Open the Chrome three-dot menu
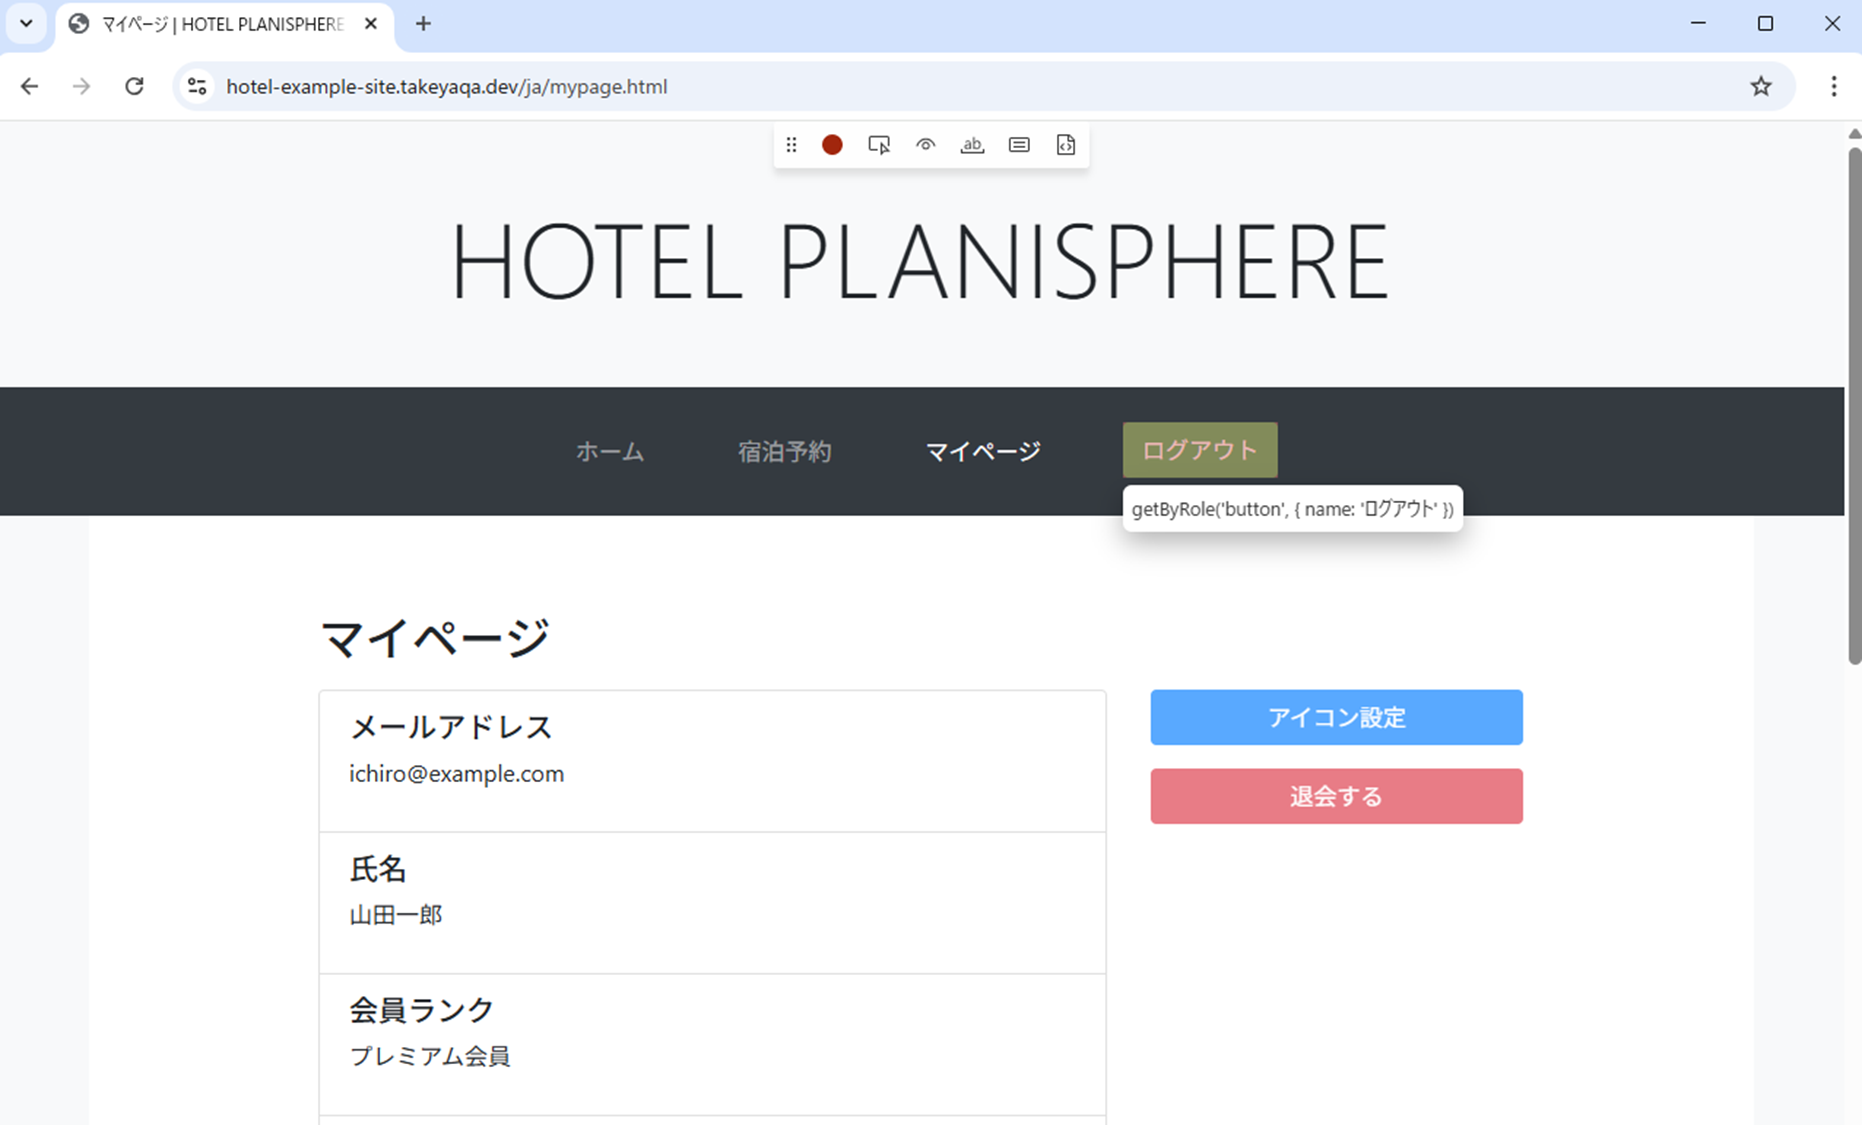This screenshot has height=1125, width=1862. [x=1834, y=86]
